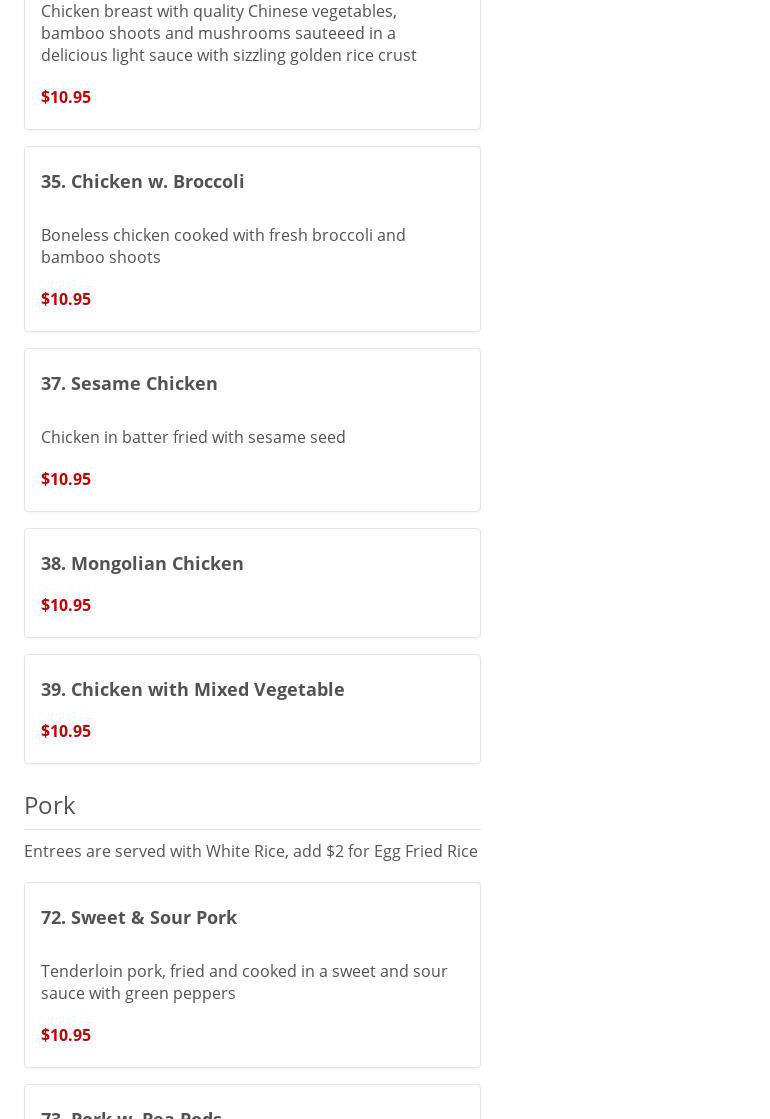Click the sizzling golden rice crust description
This screenshot has height=1119, width=770.
(228, 34)
